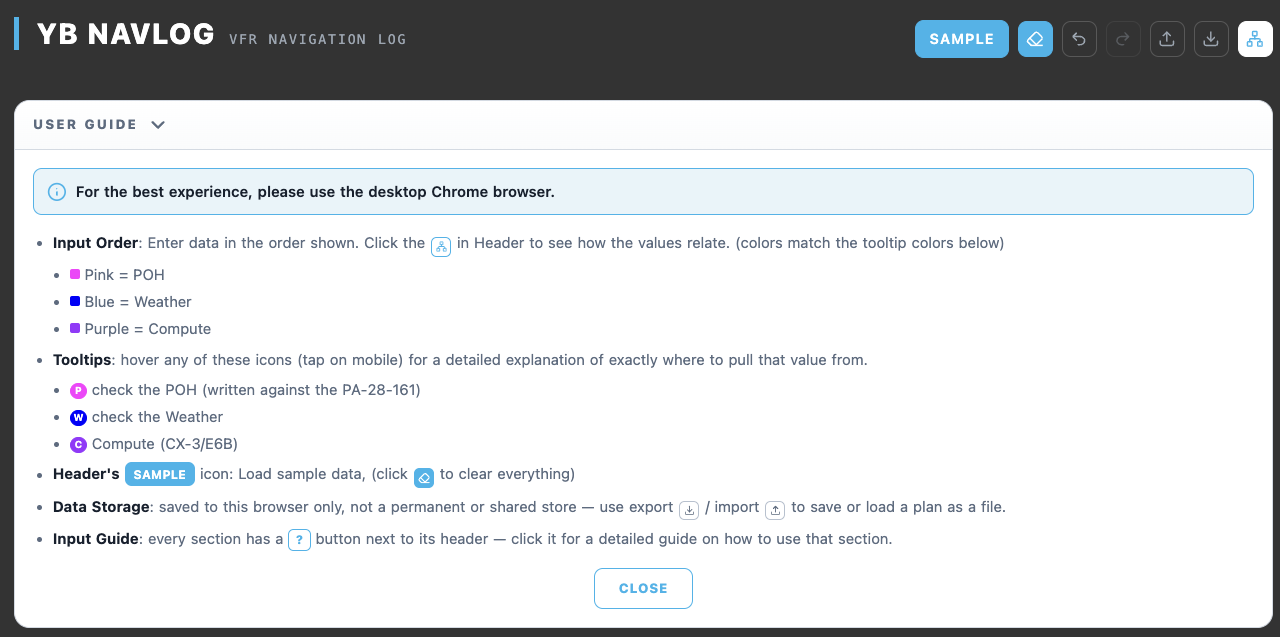This screenshot has height=637, width=1280.
Task: Click the redo arrow icon in header
Action: (1123, 39)
